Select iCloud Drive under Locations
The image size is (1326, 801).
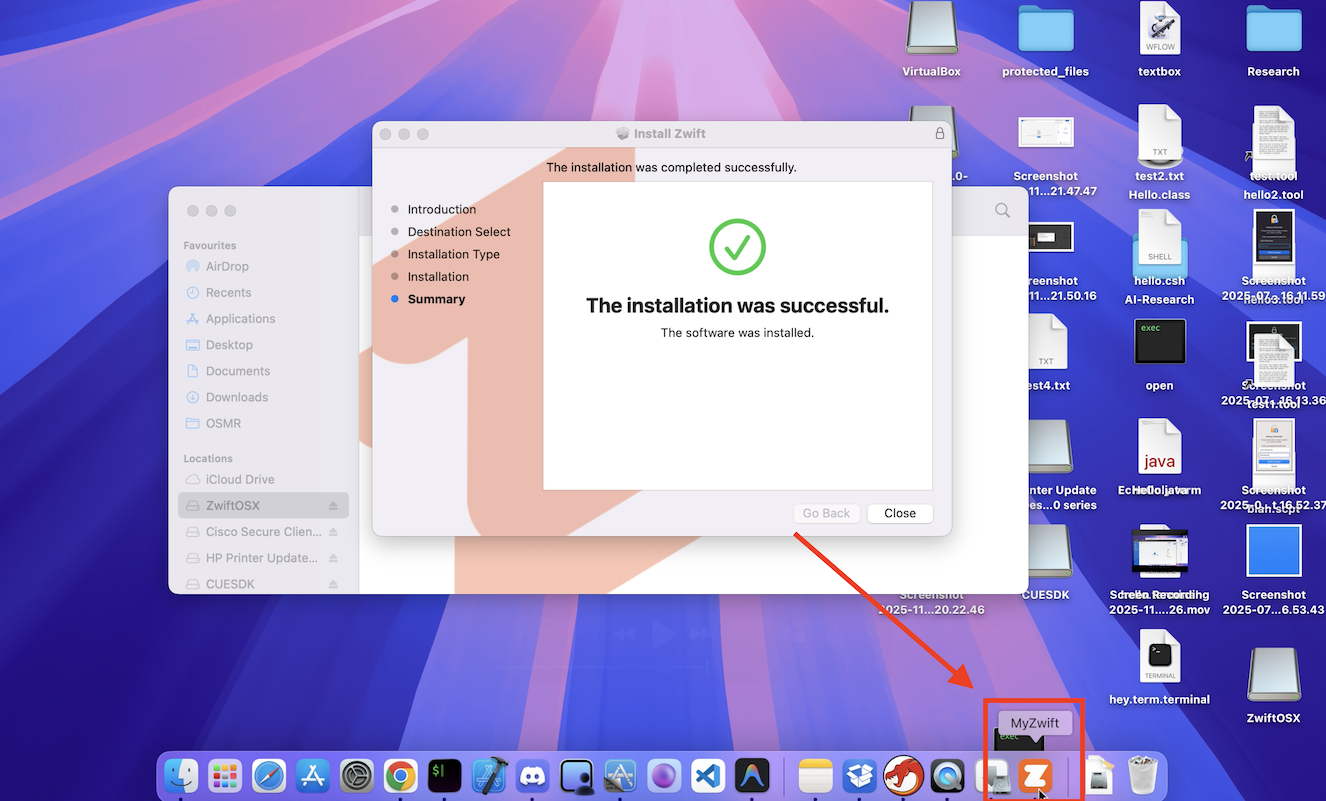(239, 480)
